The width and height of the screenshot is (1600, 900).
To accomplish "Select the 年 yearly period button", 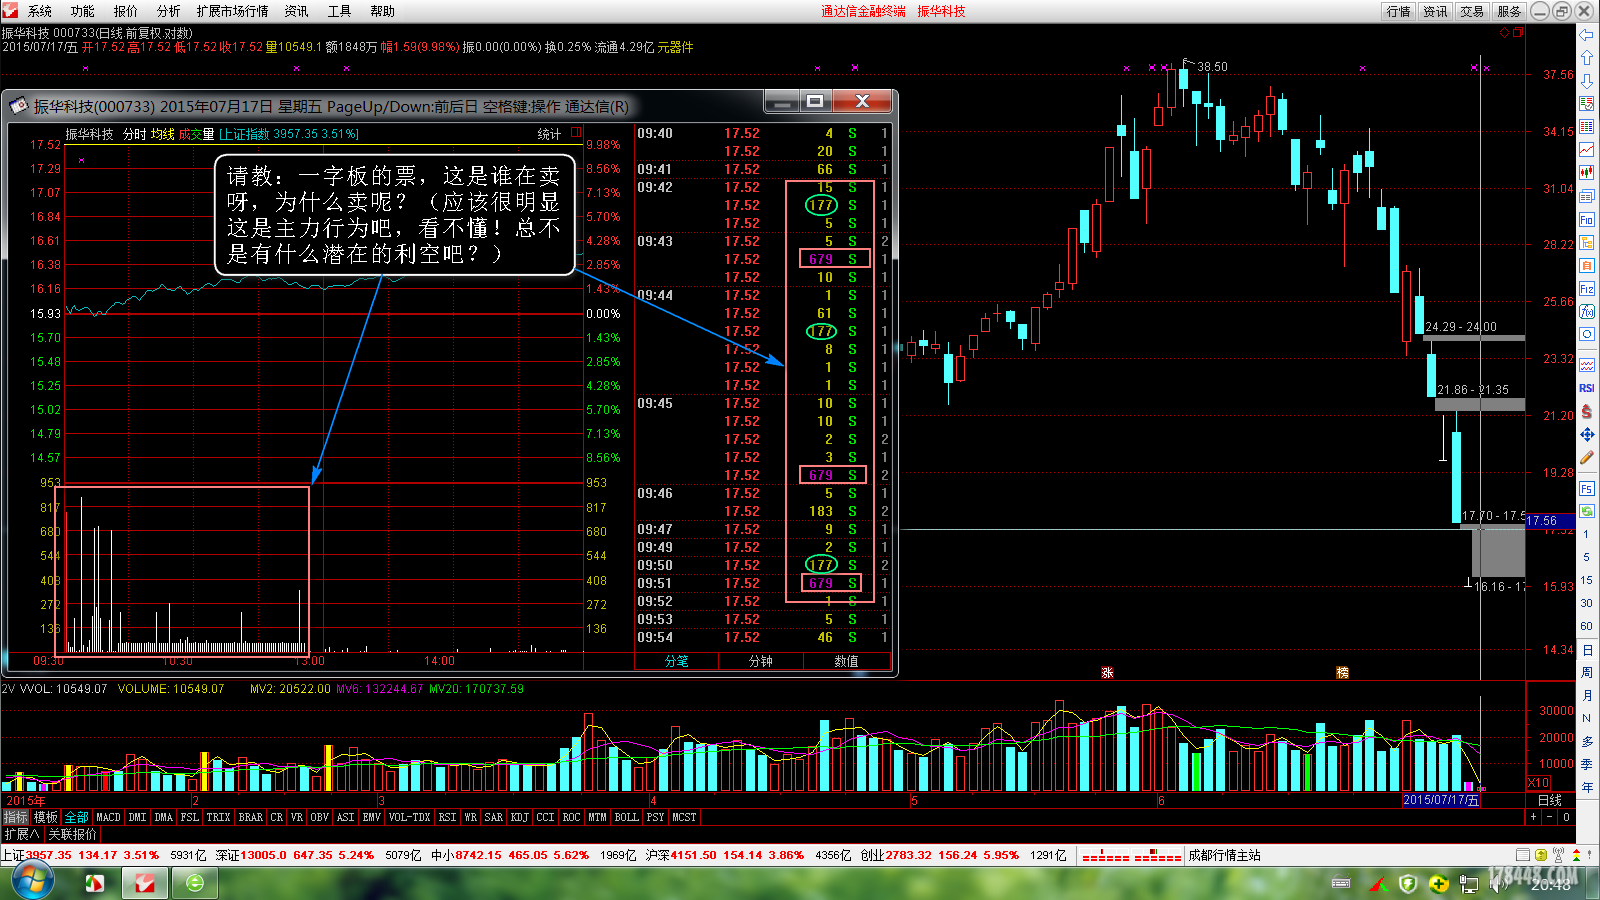I will click(x=1586, y=787).
